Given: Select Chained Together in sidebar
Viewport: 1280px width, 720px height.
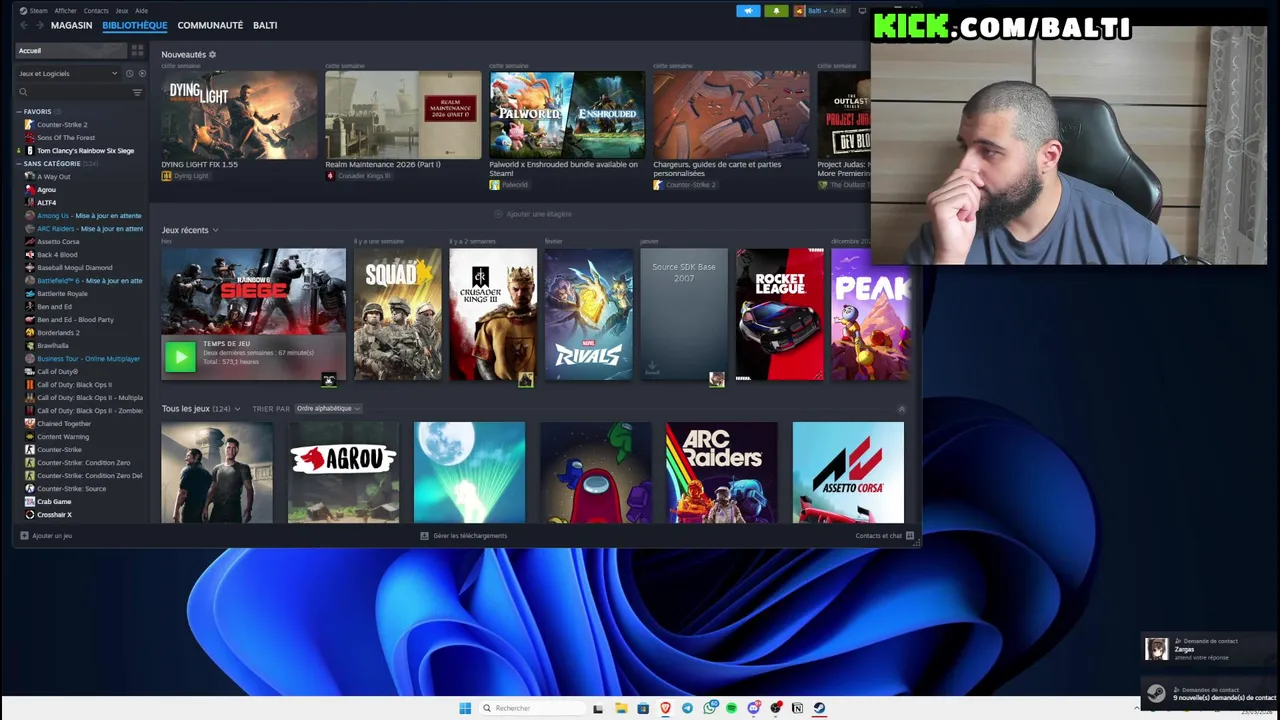Looking at the screenshot, I should coord(64,424).
